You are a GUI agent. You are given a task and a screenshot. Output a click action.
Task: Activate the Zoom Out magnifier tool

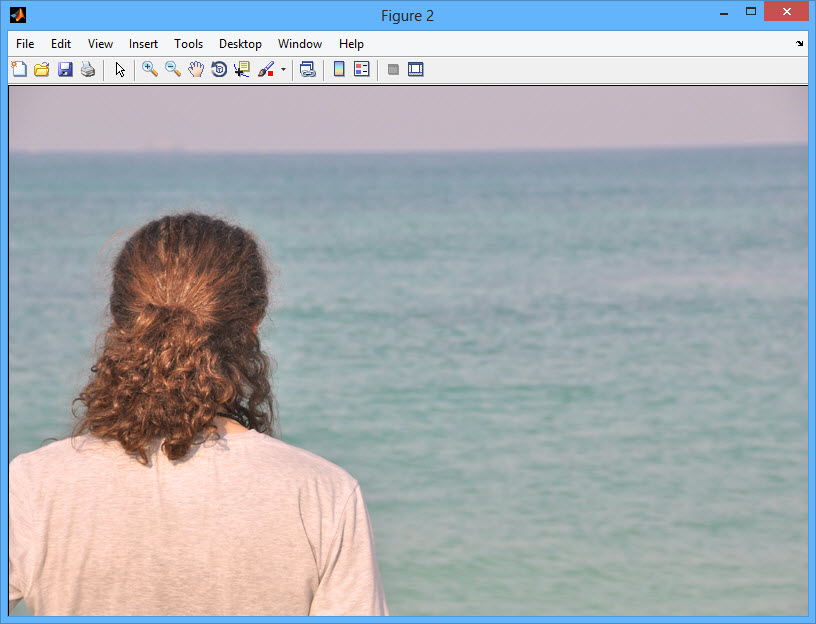pyautogui.click(x=173, y=69)
